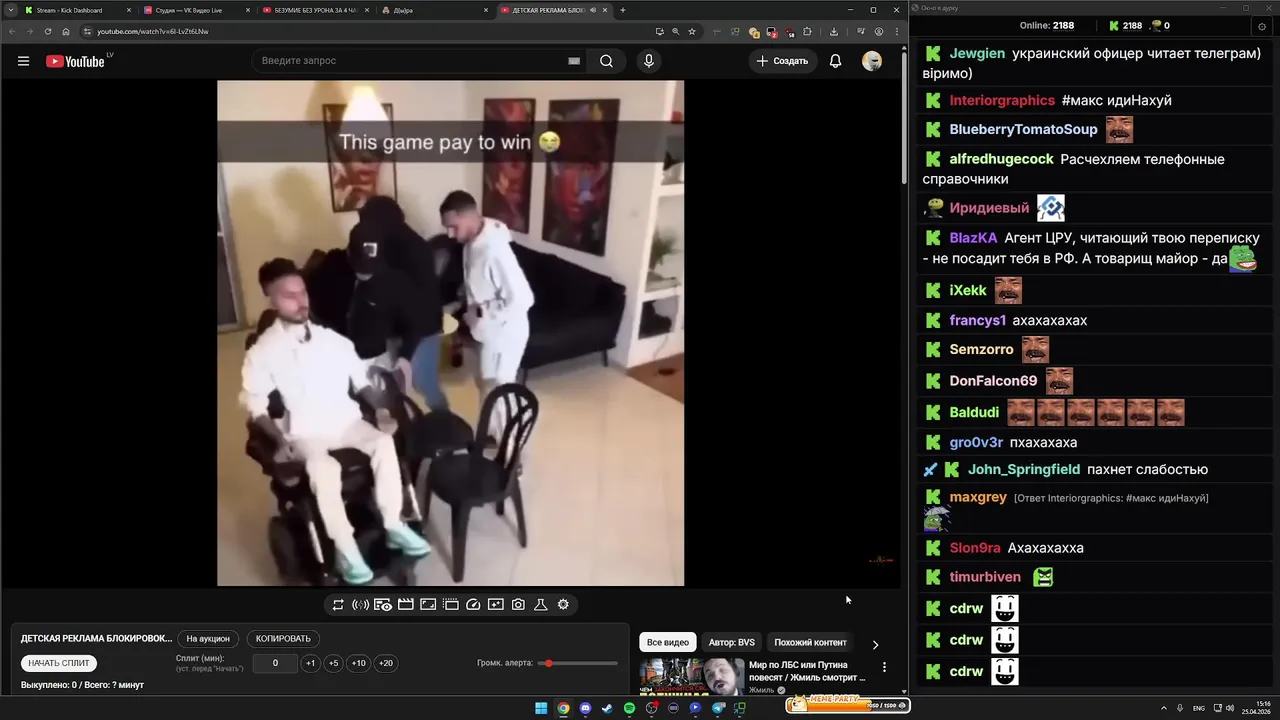Viewport: 1280px width, 720px height.
Task: Click the Создать button
Action: click(782, 61)
